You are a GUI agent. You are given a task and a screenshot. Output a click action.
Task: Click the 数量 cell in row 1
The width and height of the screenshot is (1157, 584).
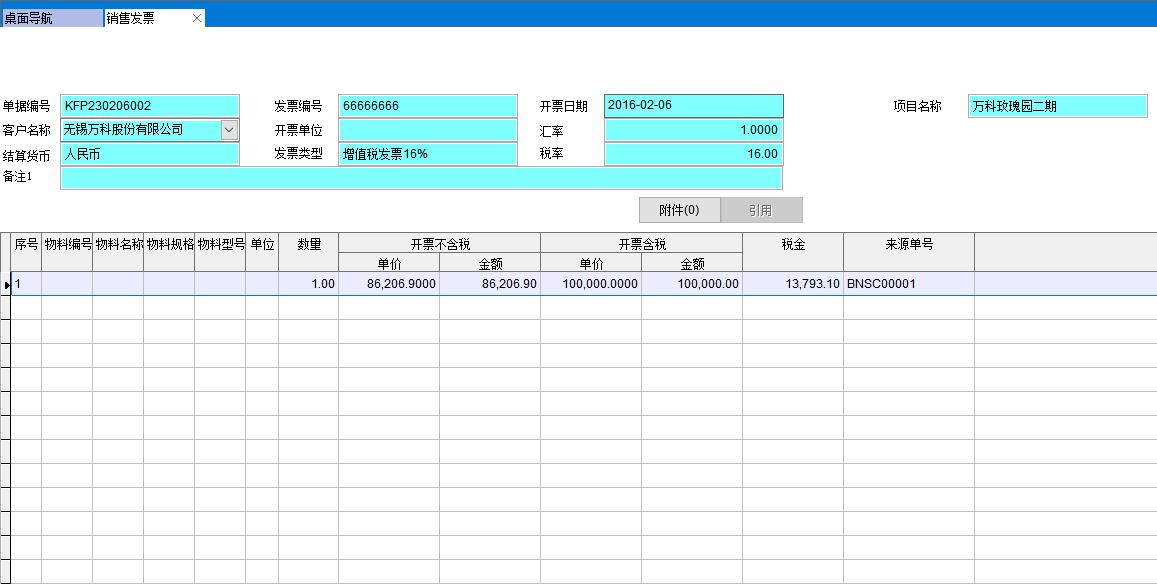[308, 284]
